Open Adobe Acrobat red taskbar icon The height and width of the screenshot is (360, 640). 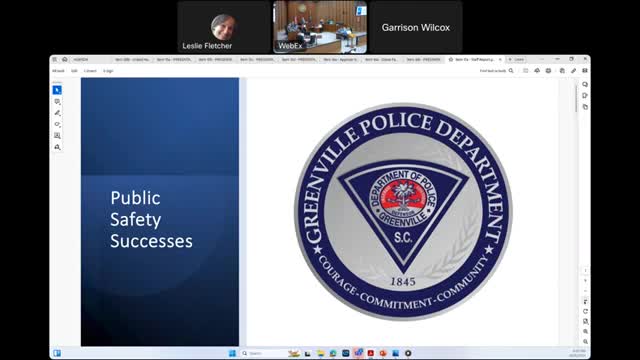tap(371, 353)
